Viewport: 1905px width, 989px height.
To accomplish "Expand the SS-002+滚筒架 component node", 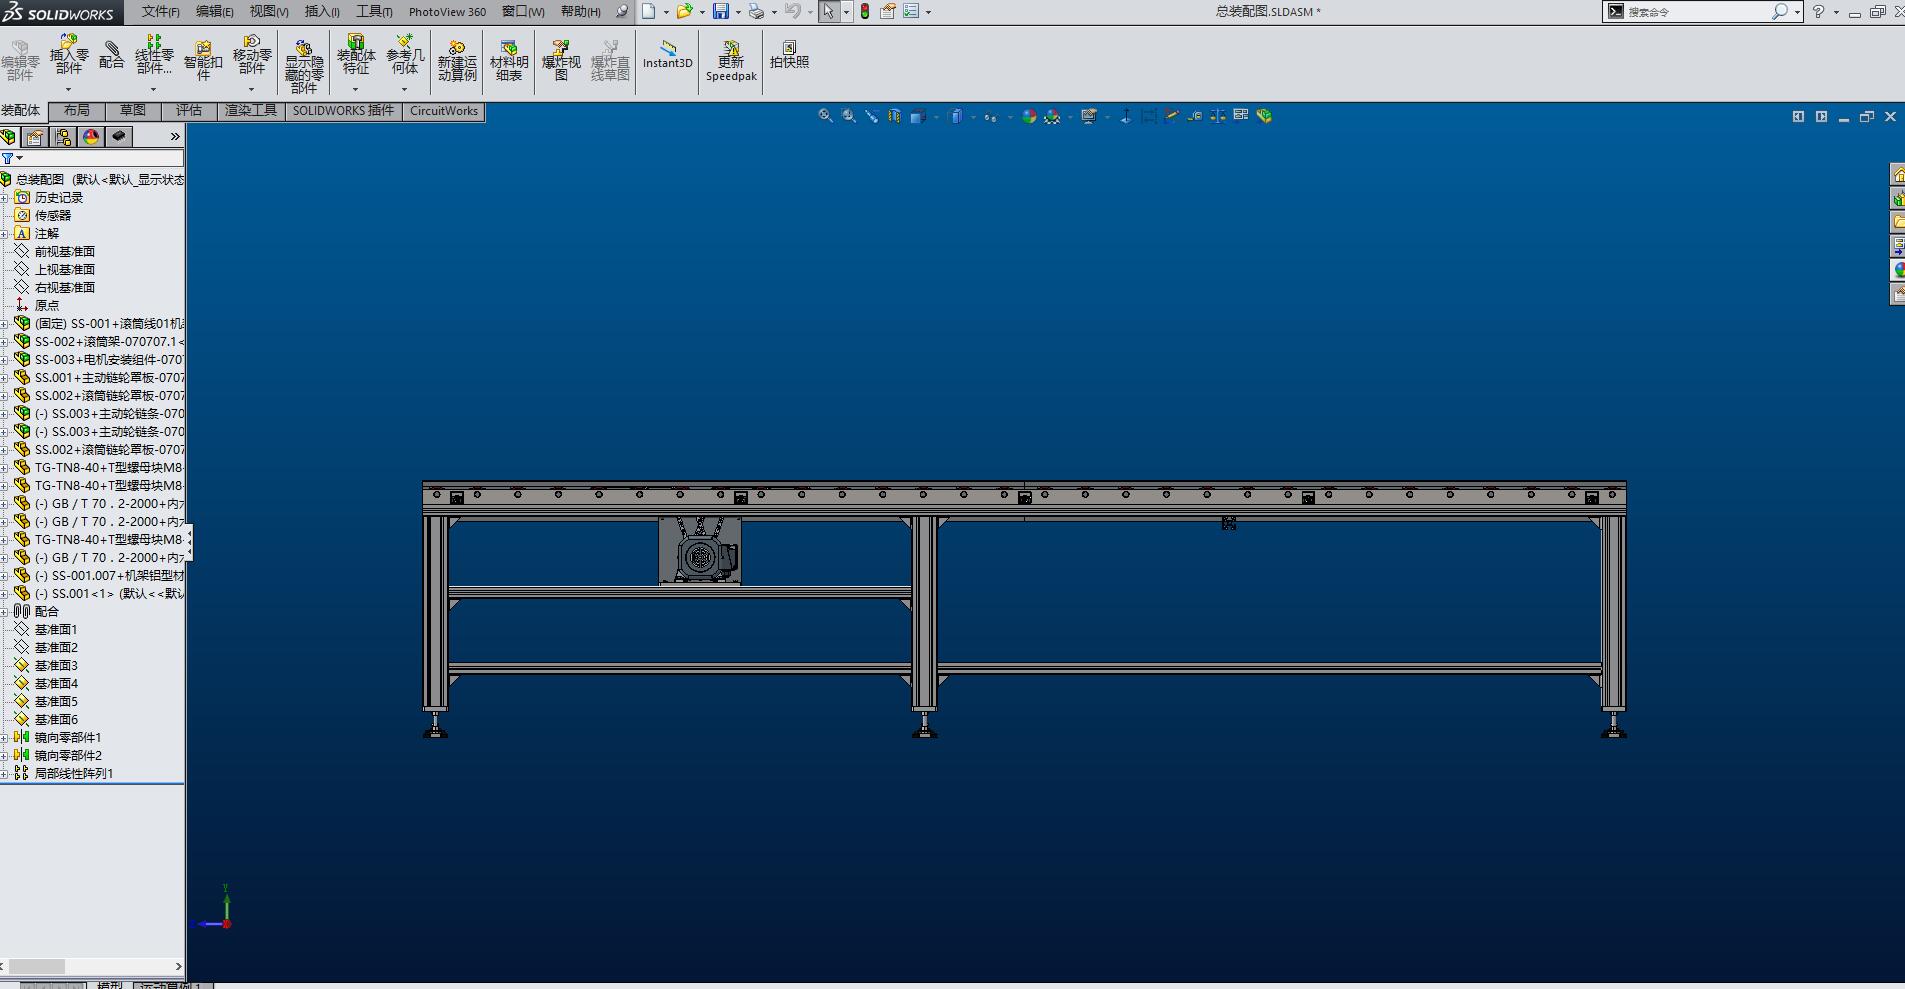I will (5, 342).
